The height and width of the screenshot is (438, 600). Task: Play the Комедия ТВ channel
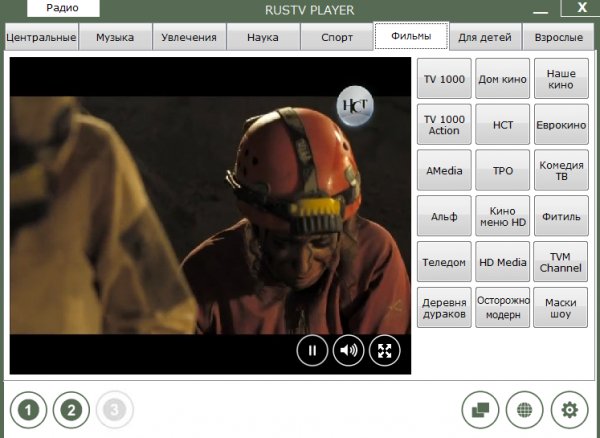click(x=561, y=170)
